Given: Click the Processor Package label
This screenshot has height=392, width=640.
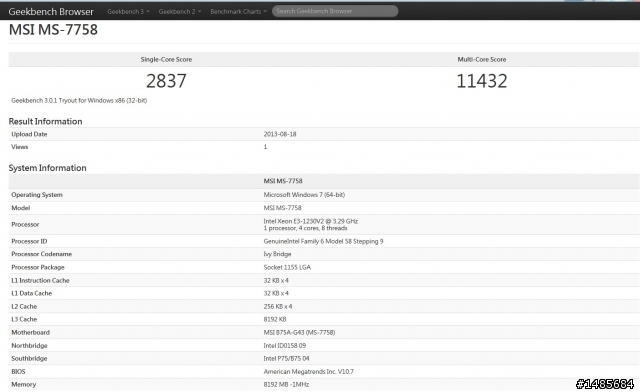Looking at the screenshot, I should pyautogui.click(x=38, y=267).
